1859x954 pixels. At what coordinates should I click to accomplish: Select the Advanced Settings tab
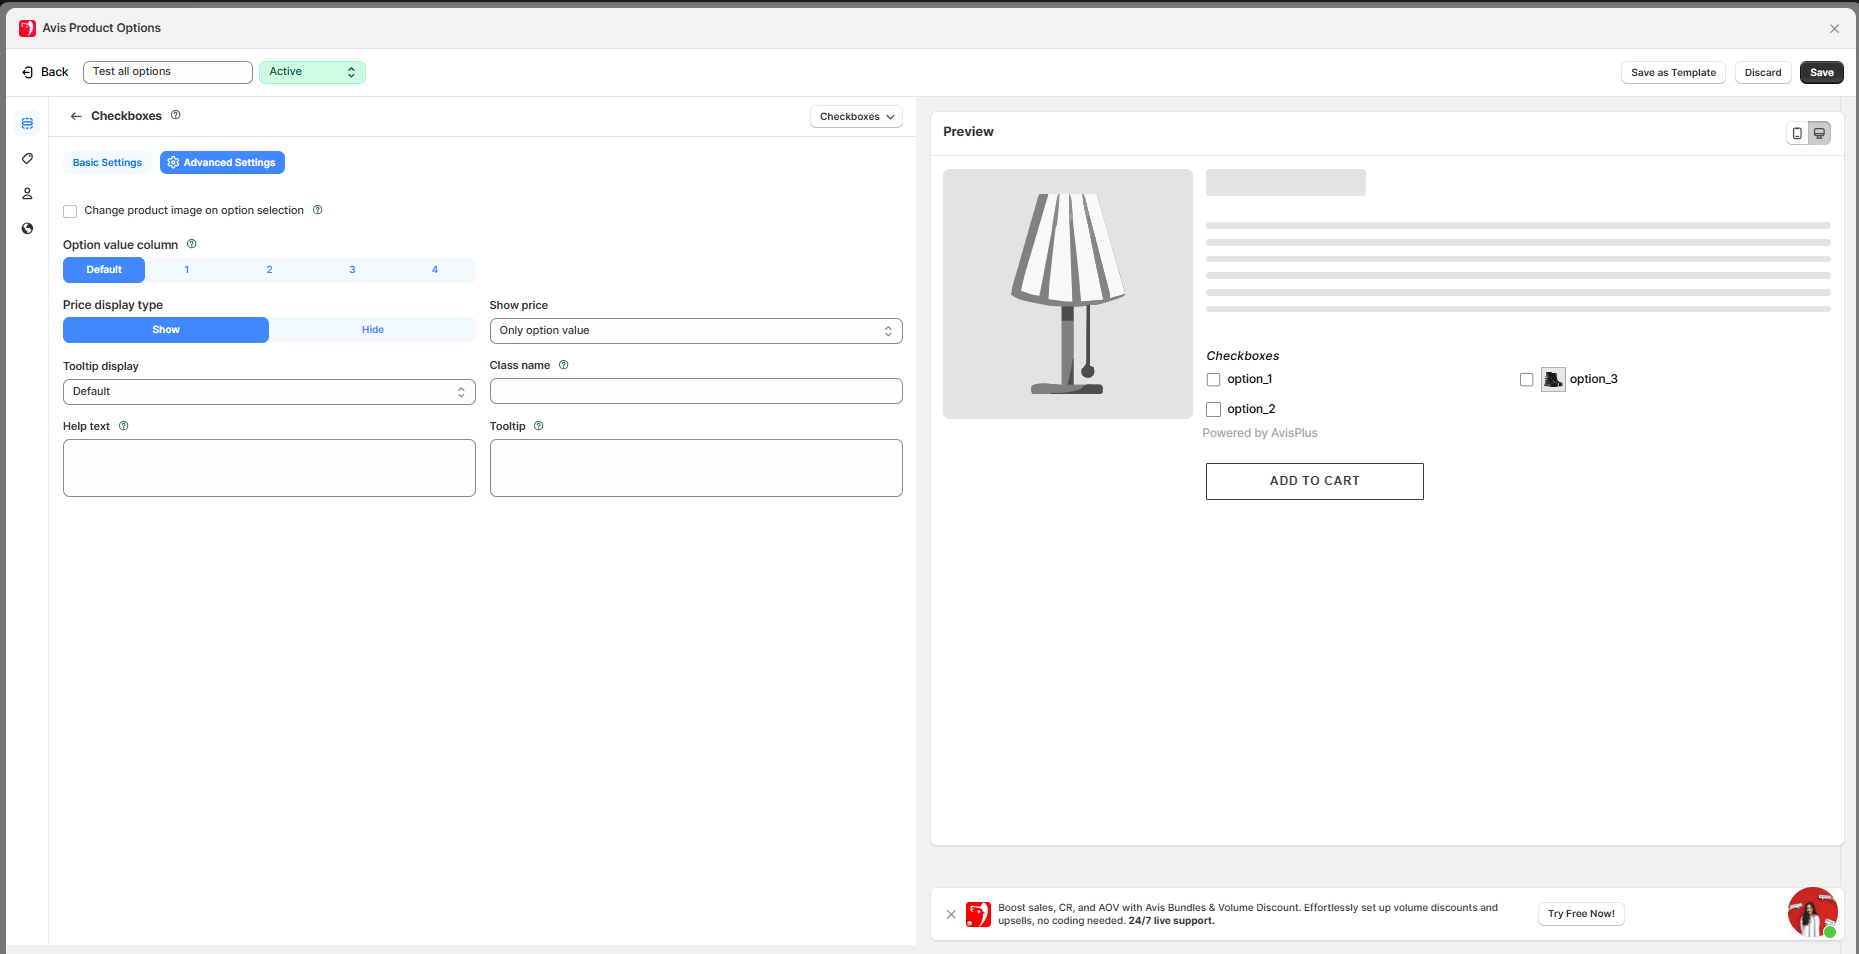pos(222,163)
